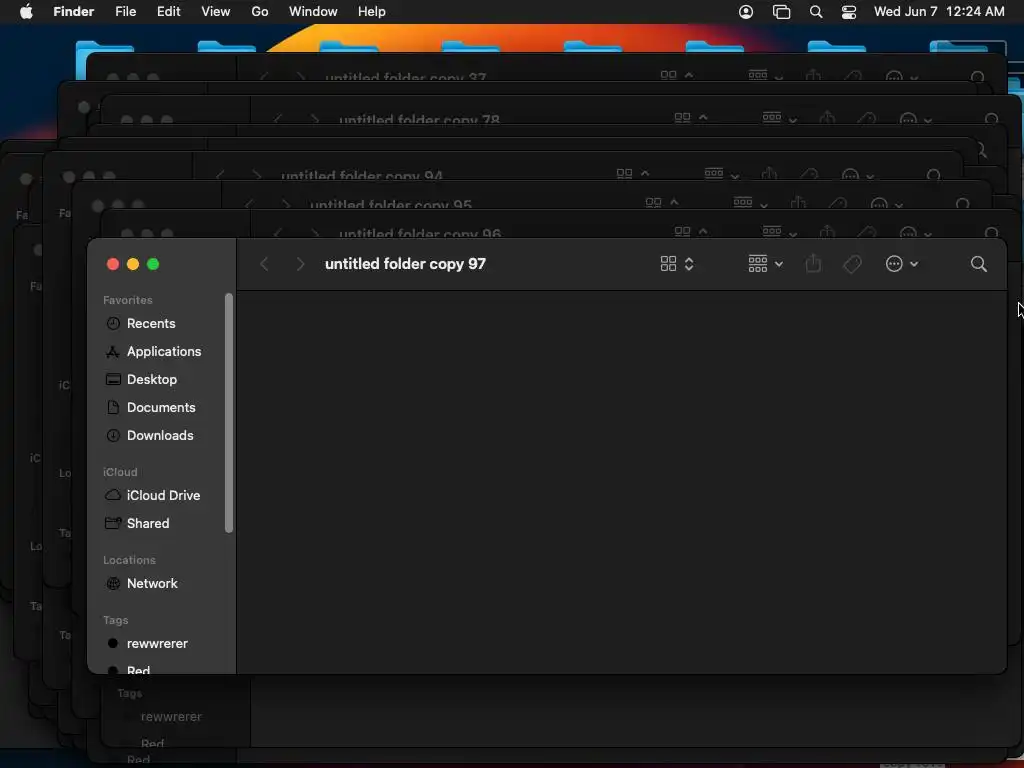The image size is (1024, 768).
Task: Switch view mode in copy 96 window
Action: pos(690,232)
